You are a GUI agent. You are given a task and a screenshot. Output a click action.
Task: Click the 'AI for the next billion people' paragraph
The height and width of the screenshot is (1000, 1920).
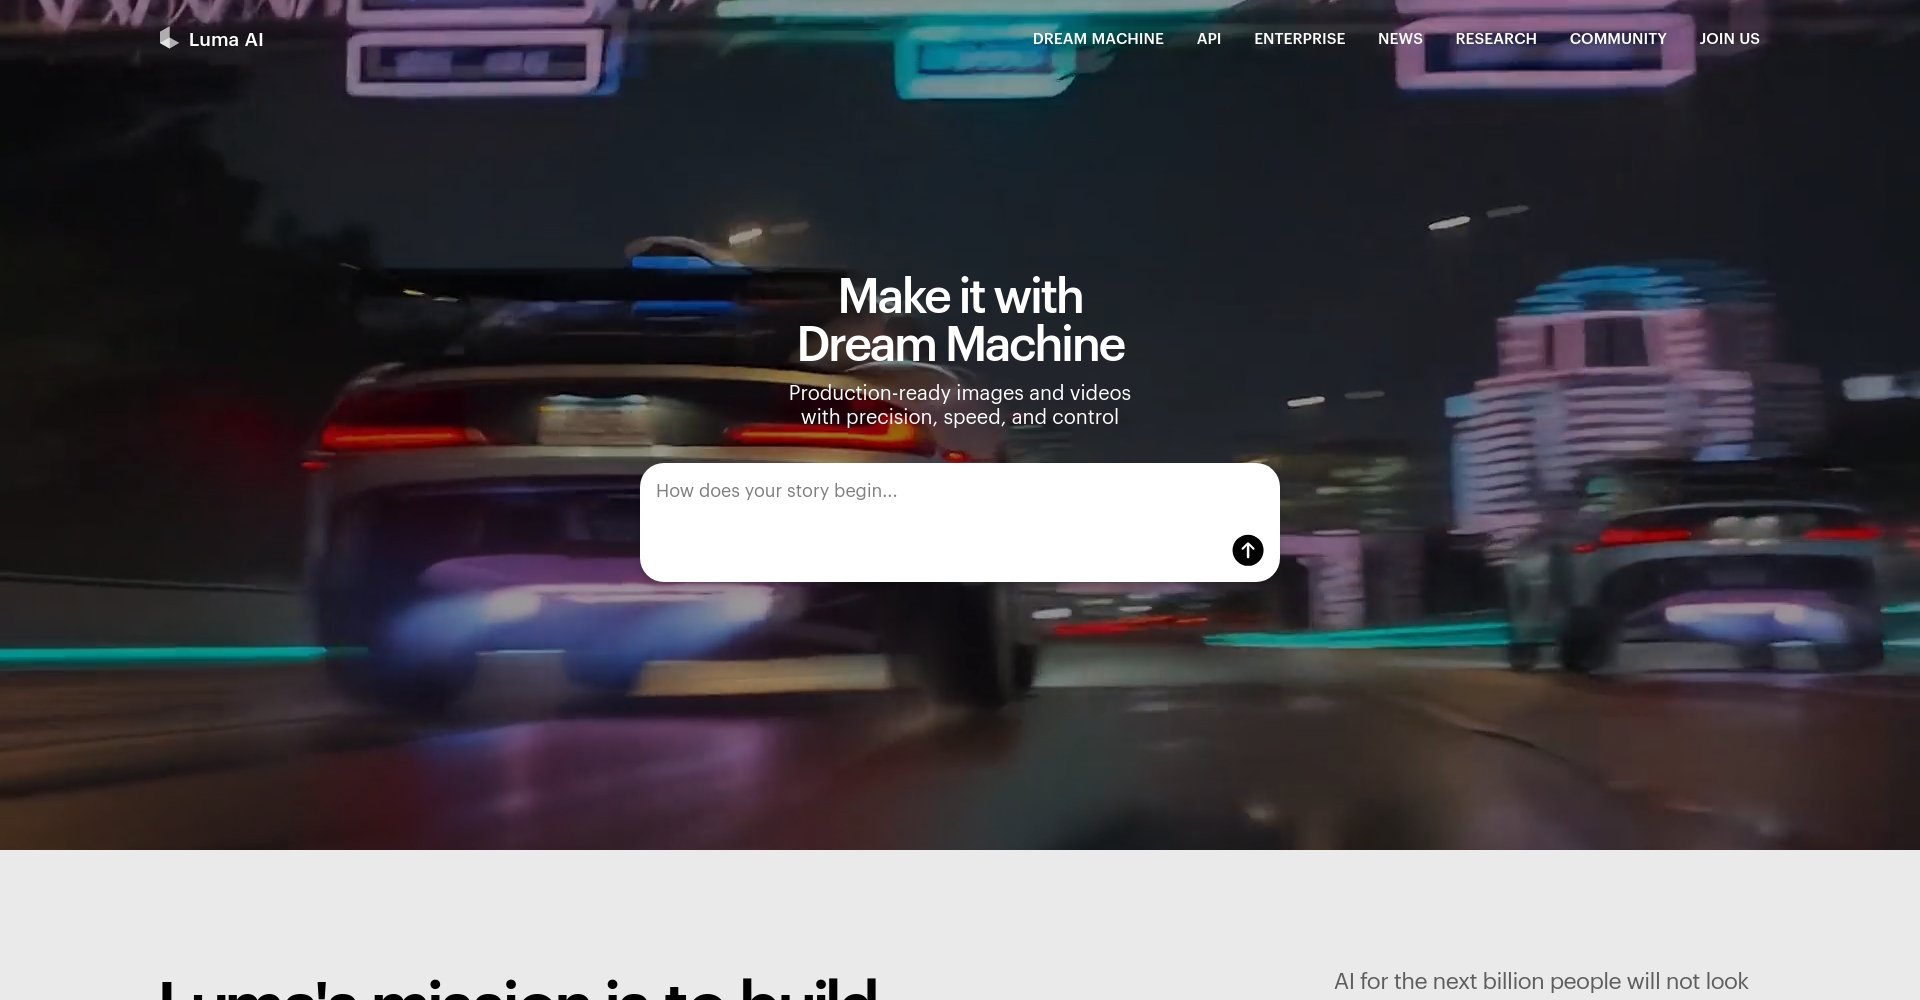coord(1540,982)
